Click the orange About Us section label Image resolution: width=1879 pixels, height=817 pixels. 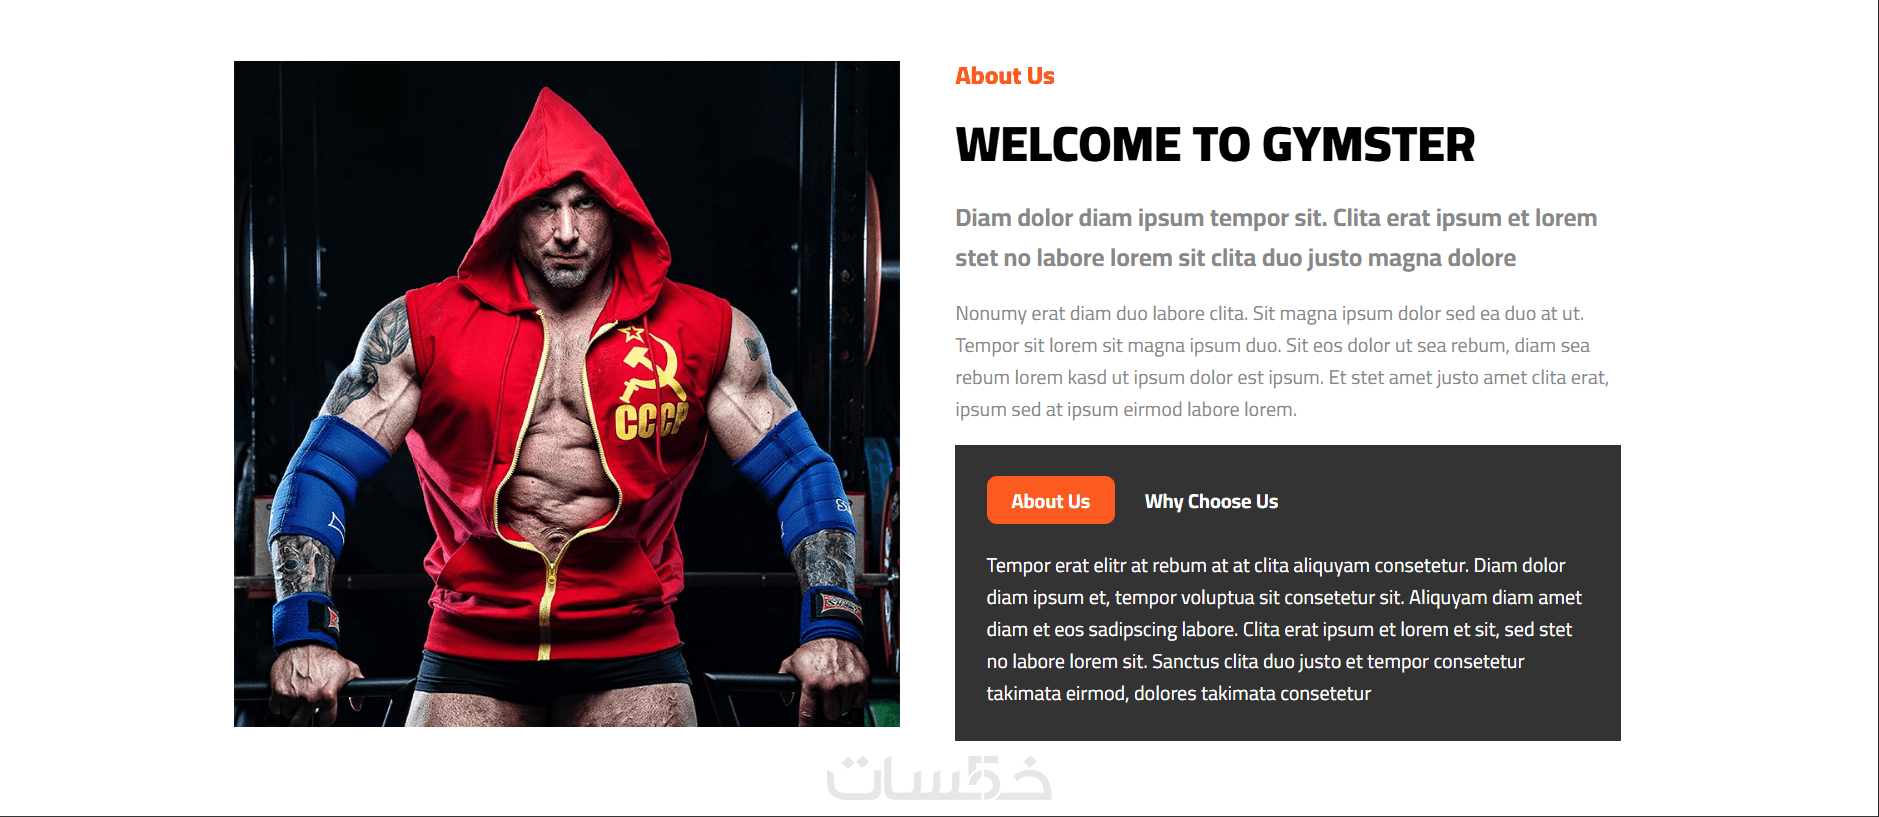1005,76
